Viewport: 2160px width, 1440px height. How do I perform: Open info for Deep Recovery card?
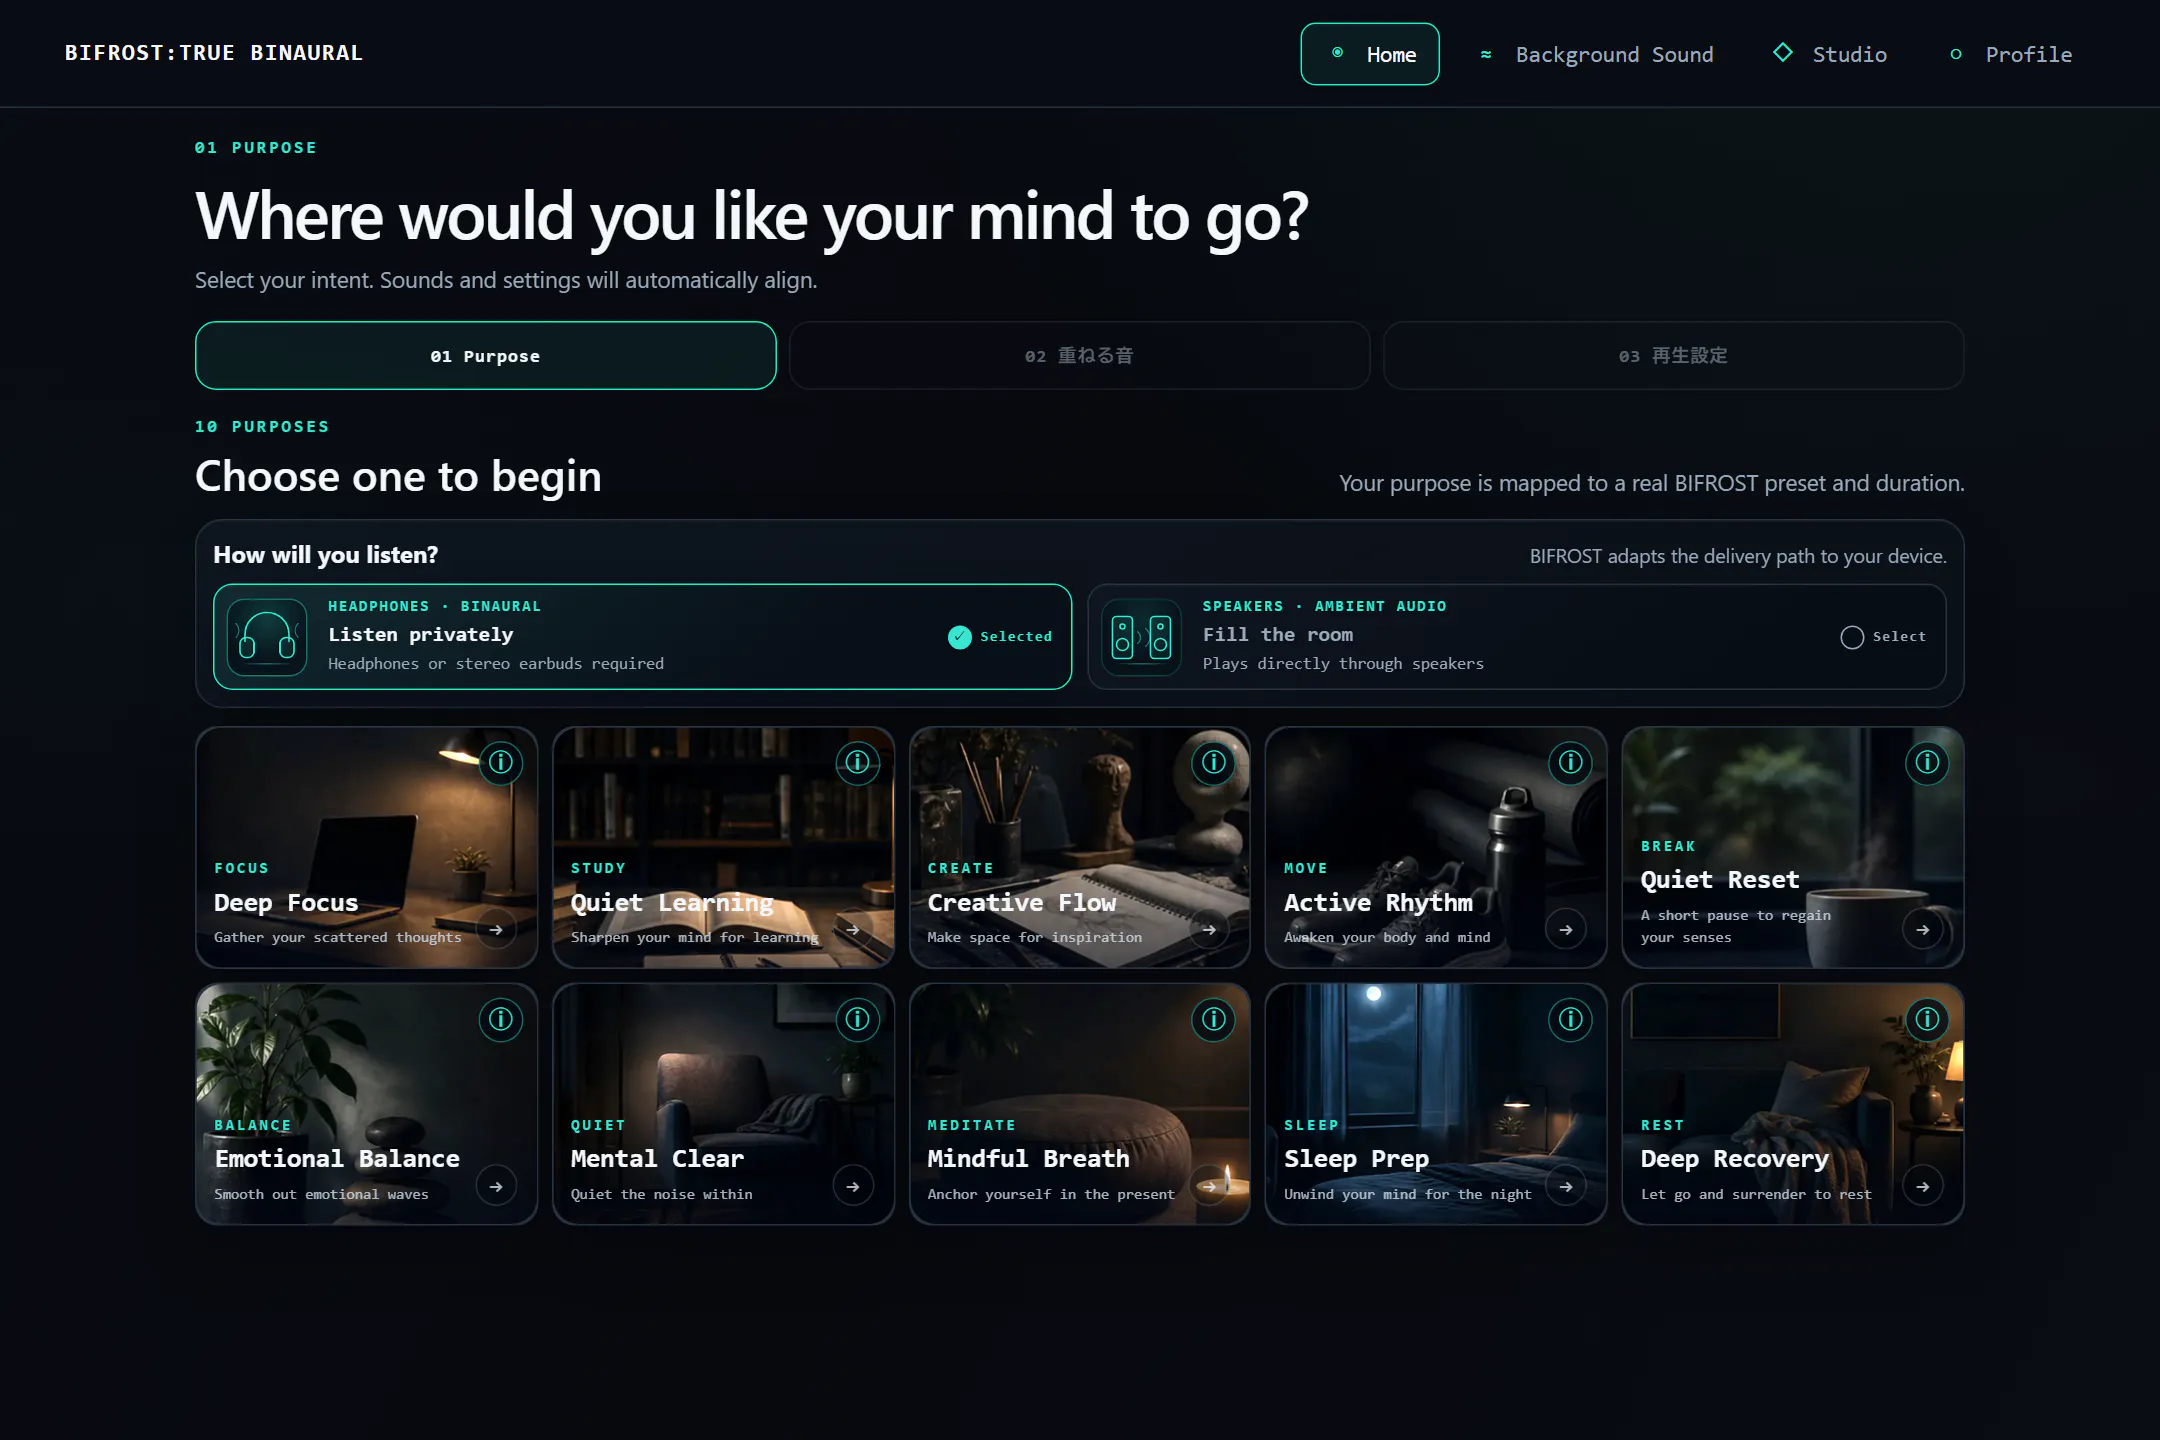tap(1927, 1019)
